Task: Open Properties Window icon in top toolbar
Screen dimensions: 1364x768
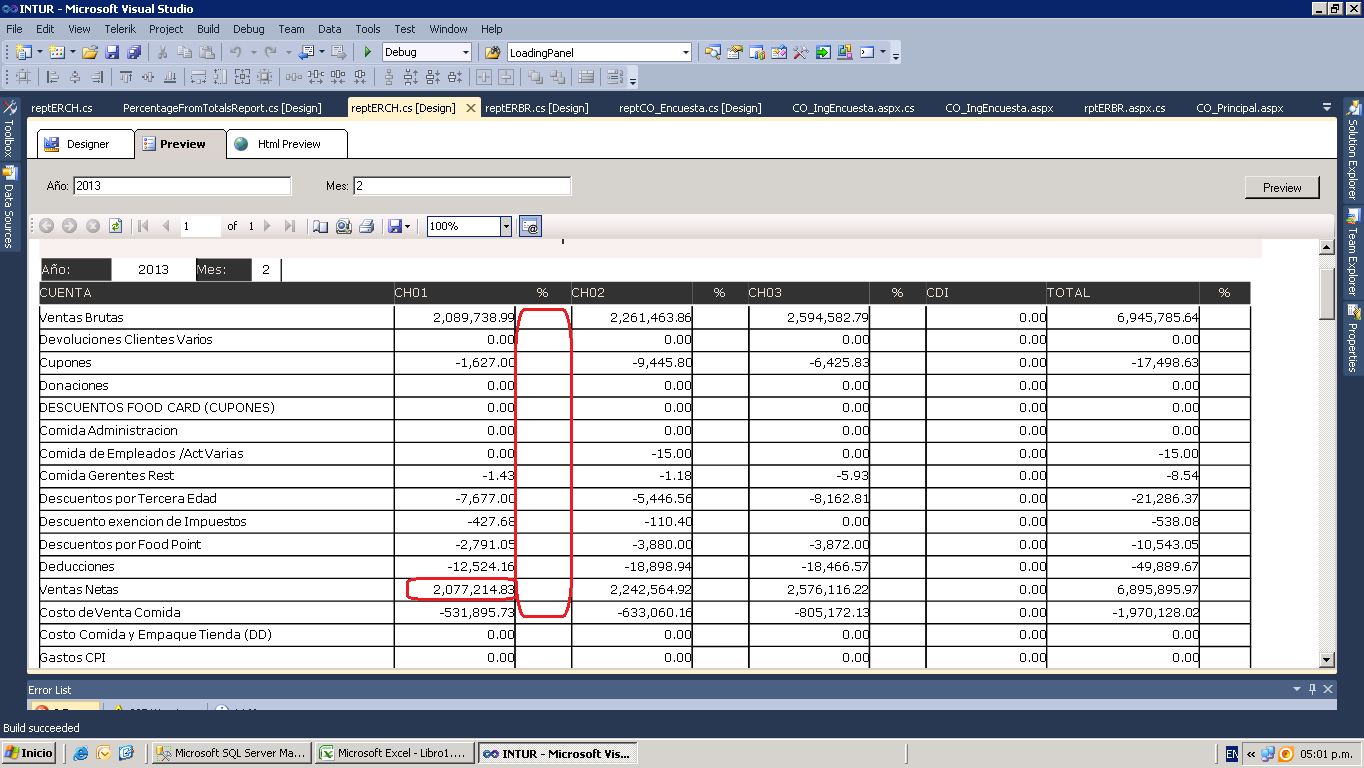Action: point(735,52)
